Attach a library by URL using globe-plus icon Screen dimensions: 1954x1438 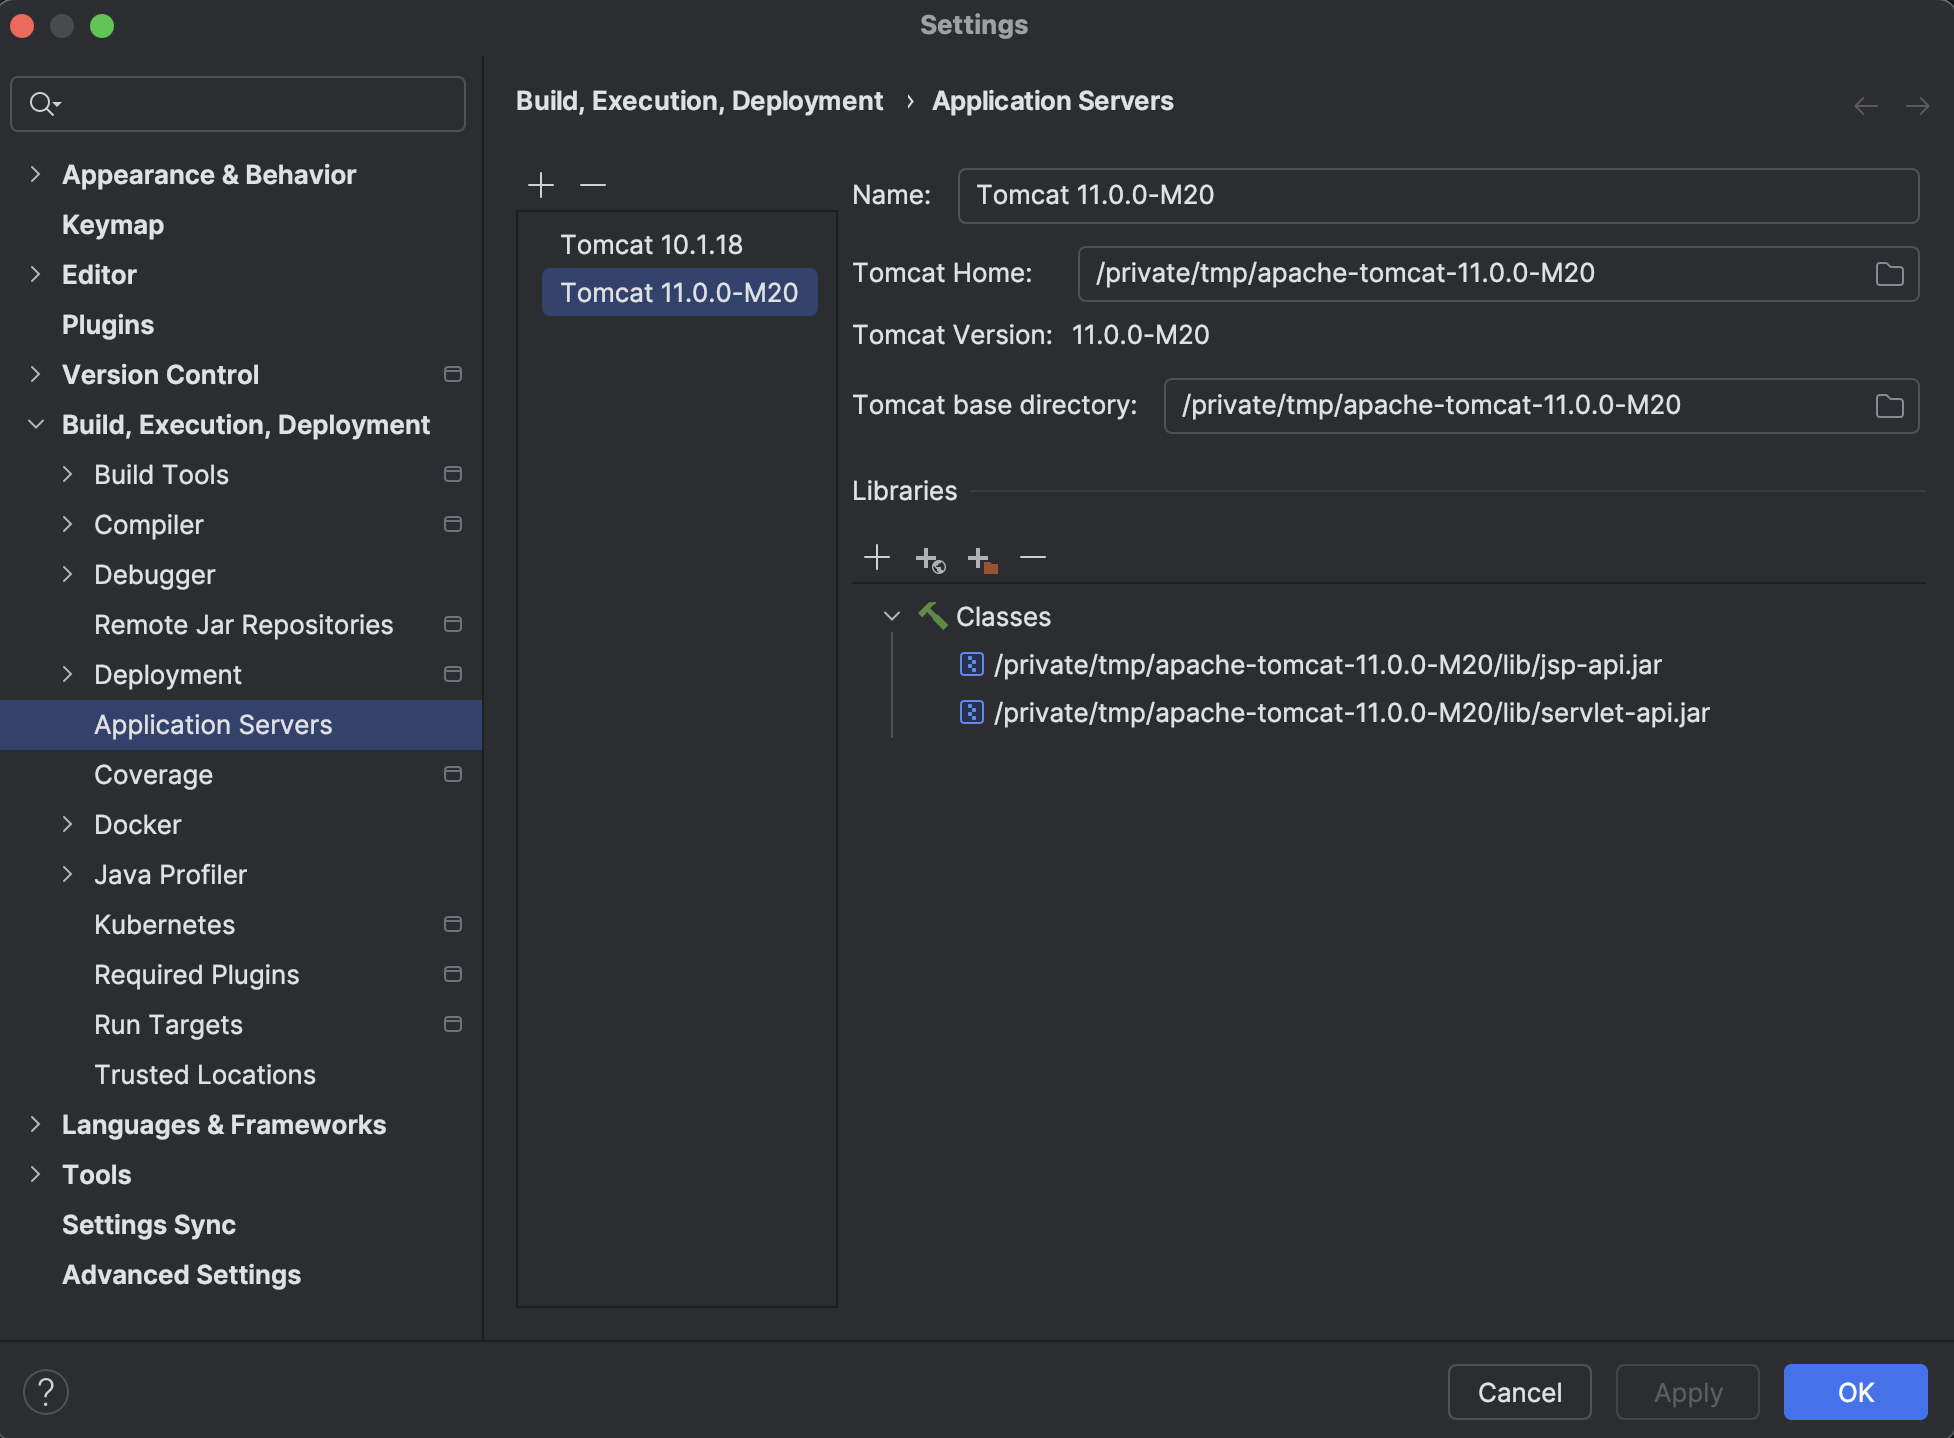929,558
